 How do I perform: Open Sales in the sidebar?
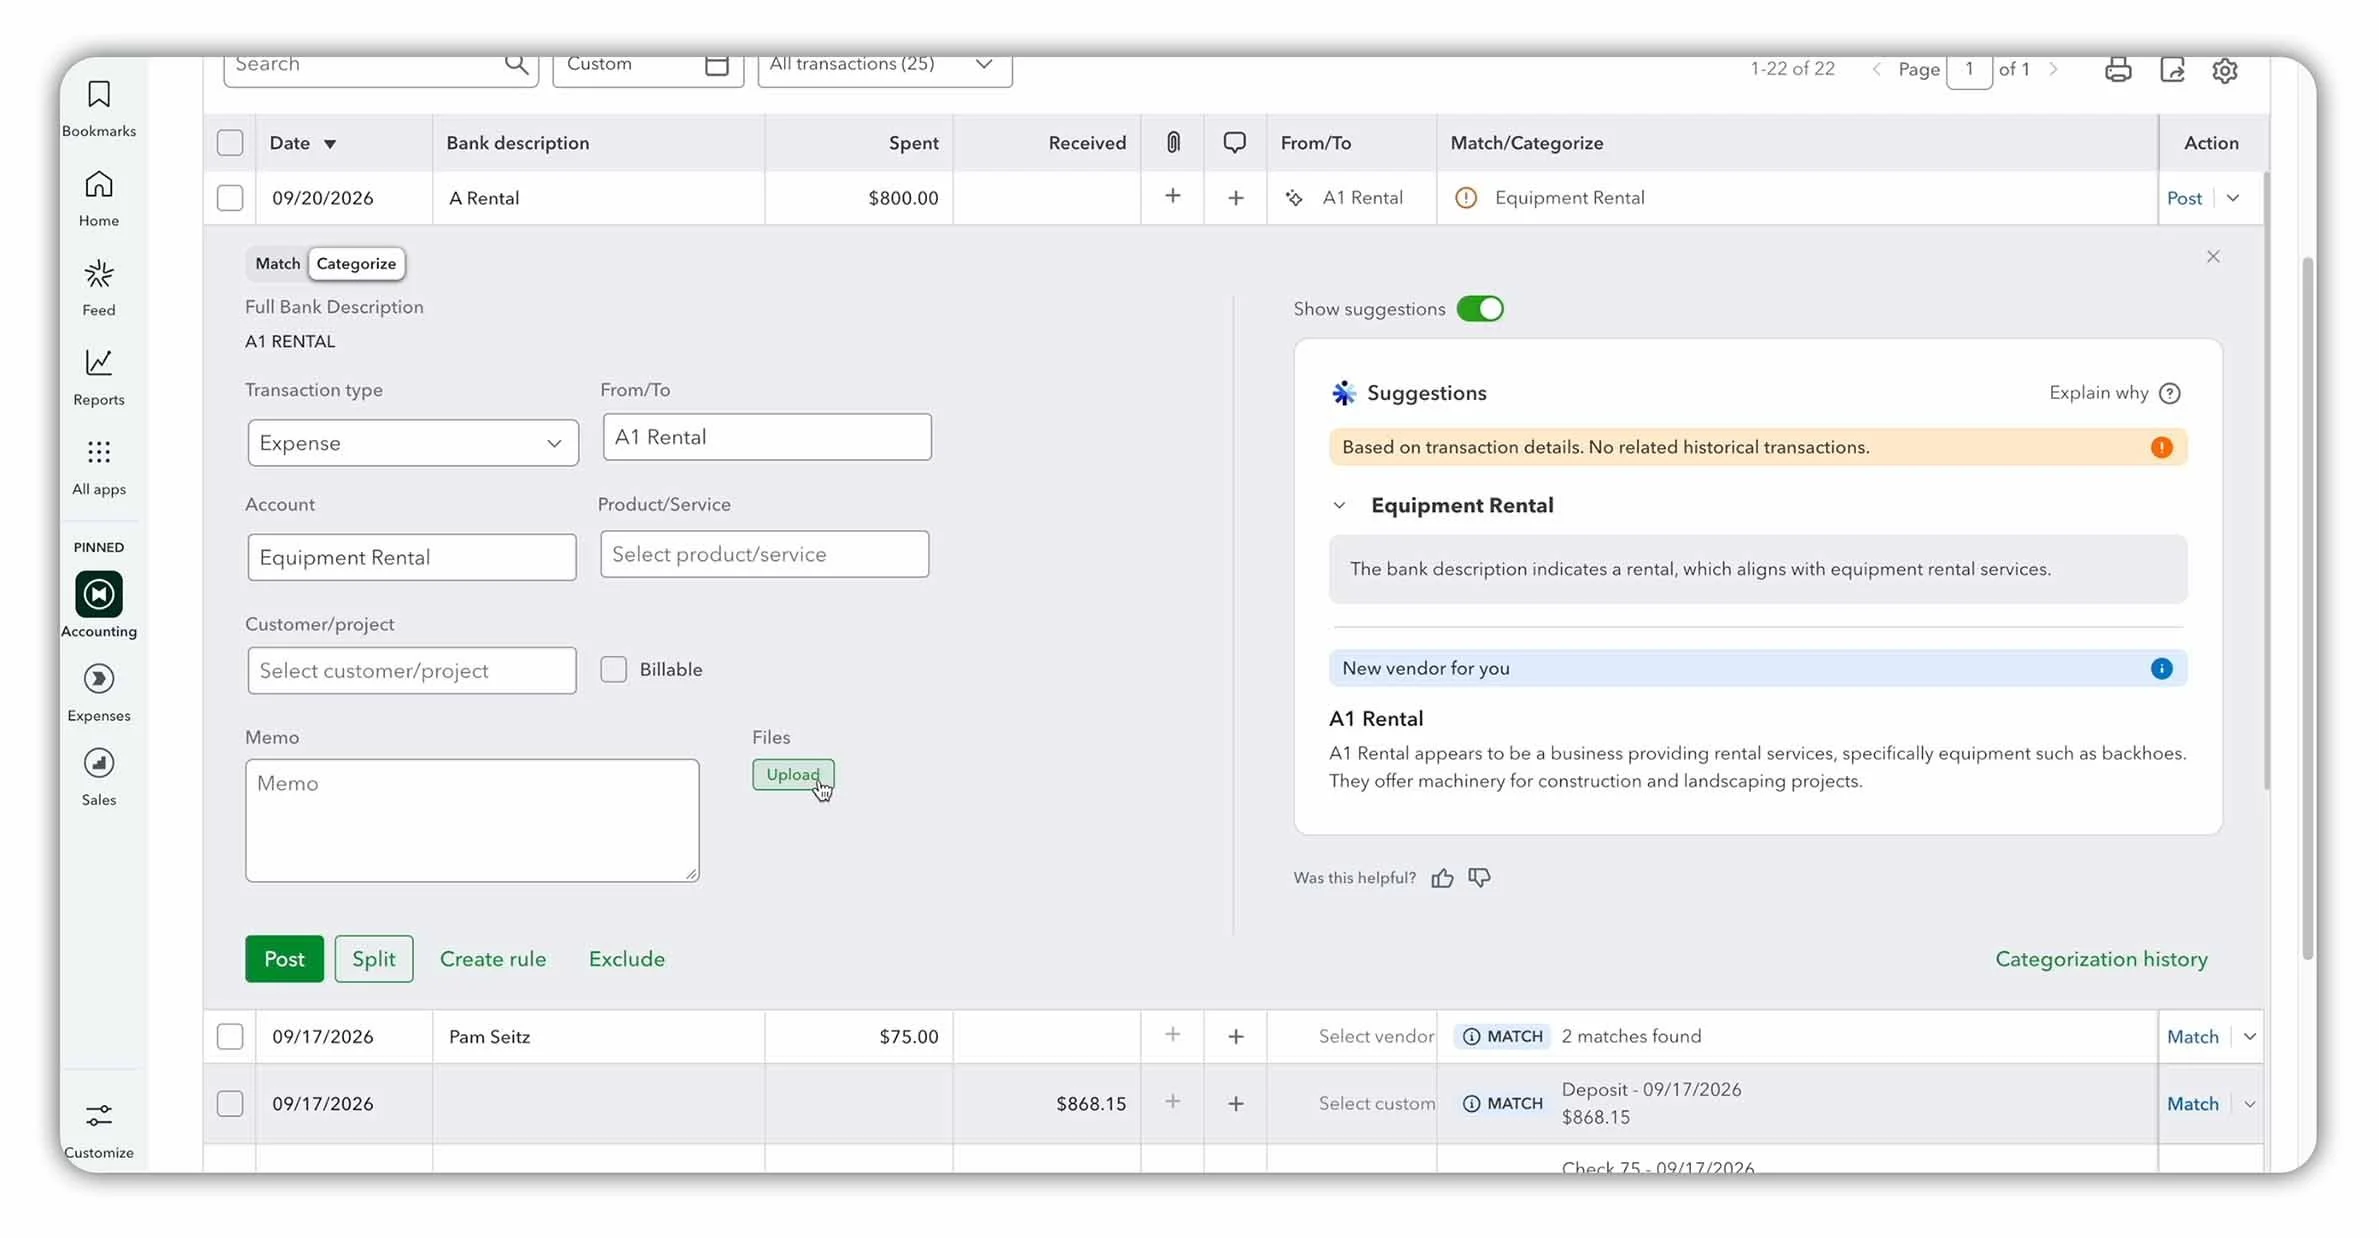coord(98,777)
